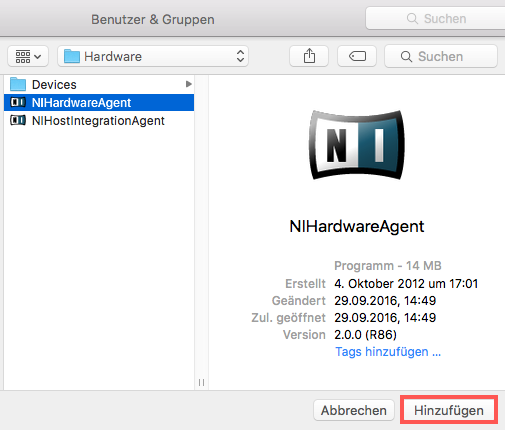Screen dimensions: 505x430
Task: Select NIHardwareAgent in the file list
Action: tap(99, 102)
